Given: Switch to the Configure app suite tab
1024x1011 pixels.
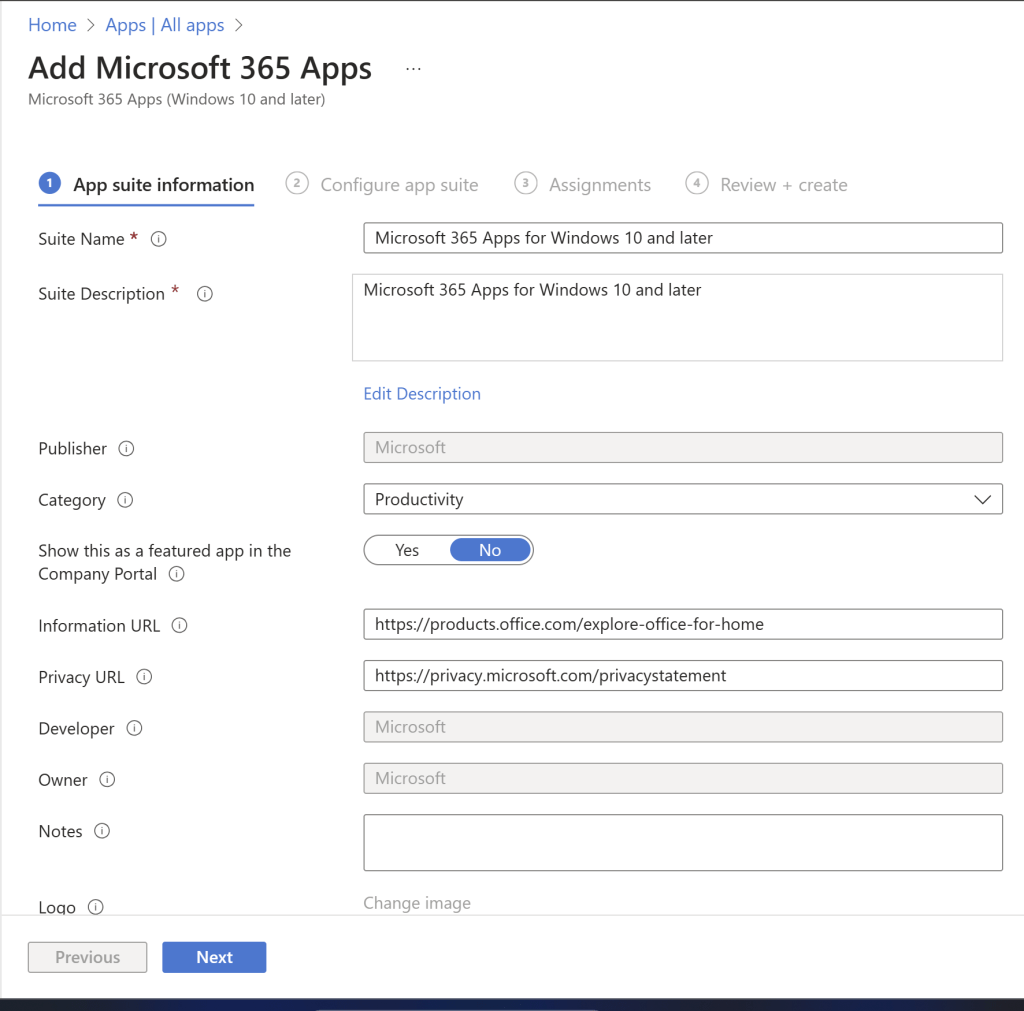Looking at the screenshot, I should 398,185.
